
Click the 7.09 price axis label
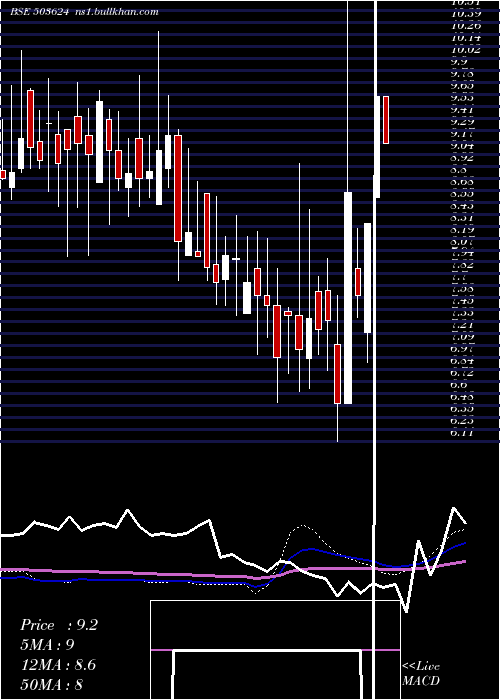[x=462, y=337]
